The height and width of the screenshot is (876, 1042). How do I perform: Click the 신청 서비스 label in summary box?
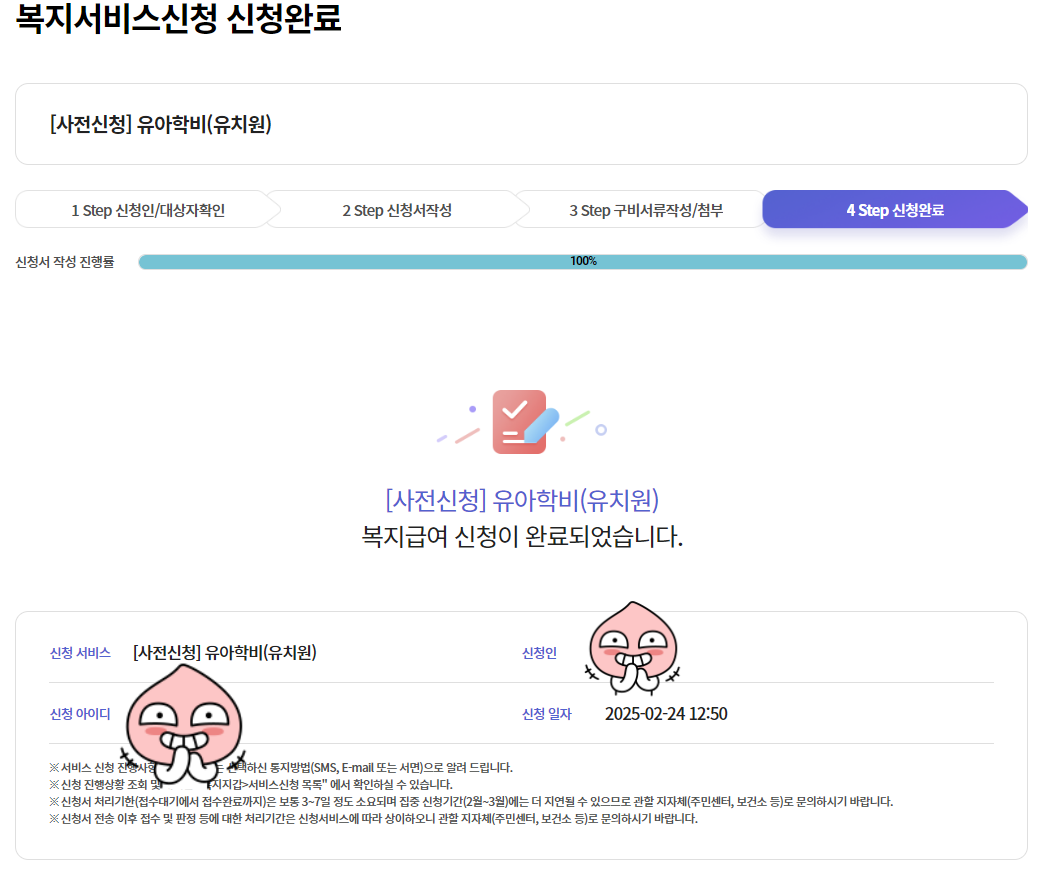(x=81, y=652)
